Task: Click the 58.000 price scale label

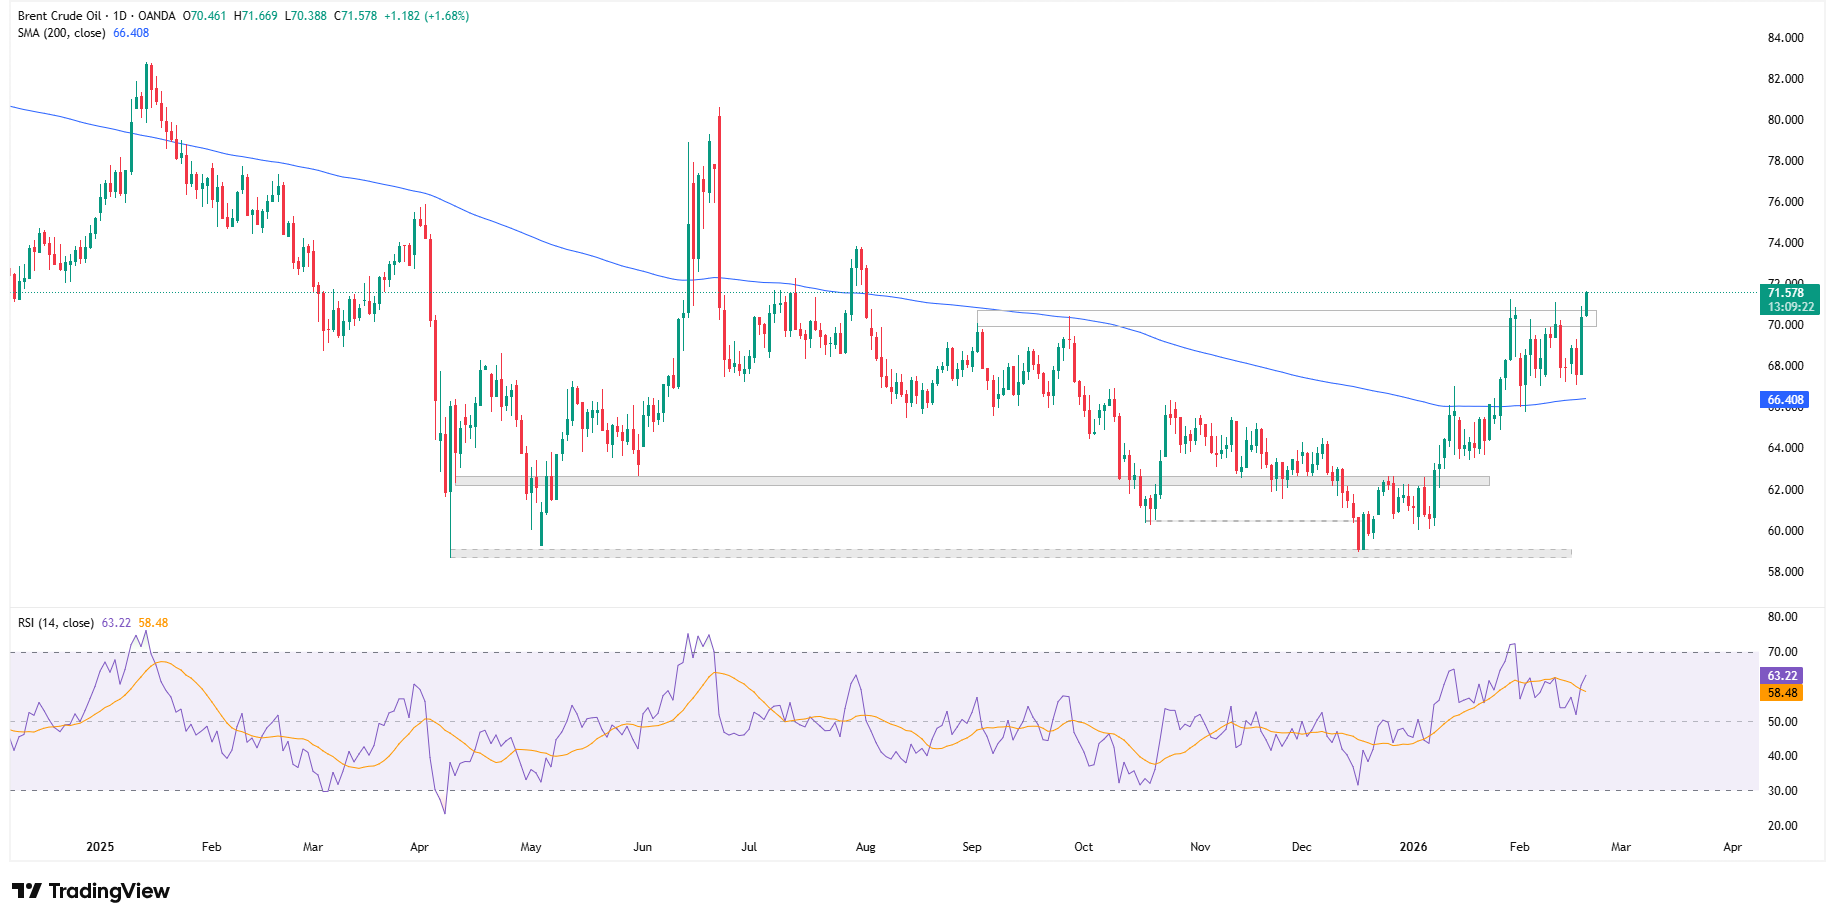Action: coord(1785,572)
